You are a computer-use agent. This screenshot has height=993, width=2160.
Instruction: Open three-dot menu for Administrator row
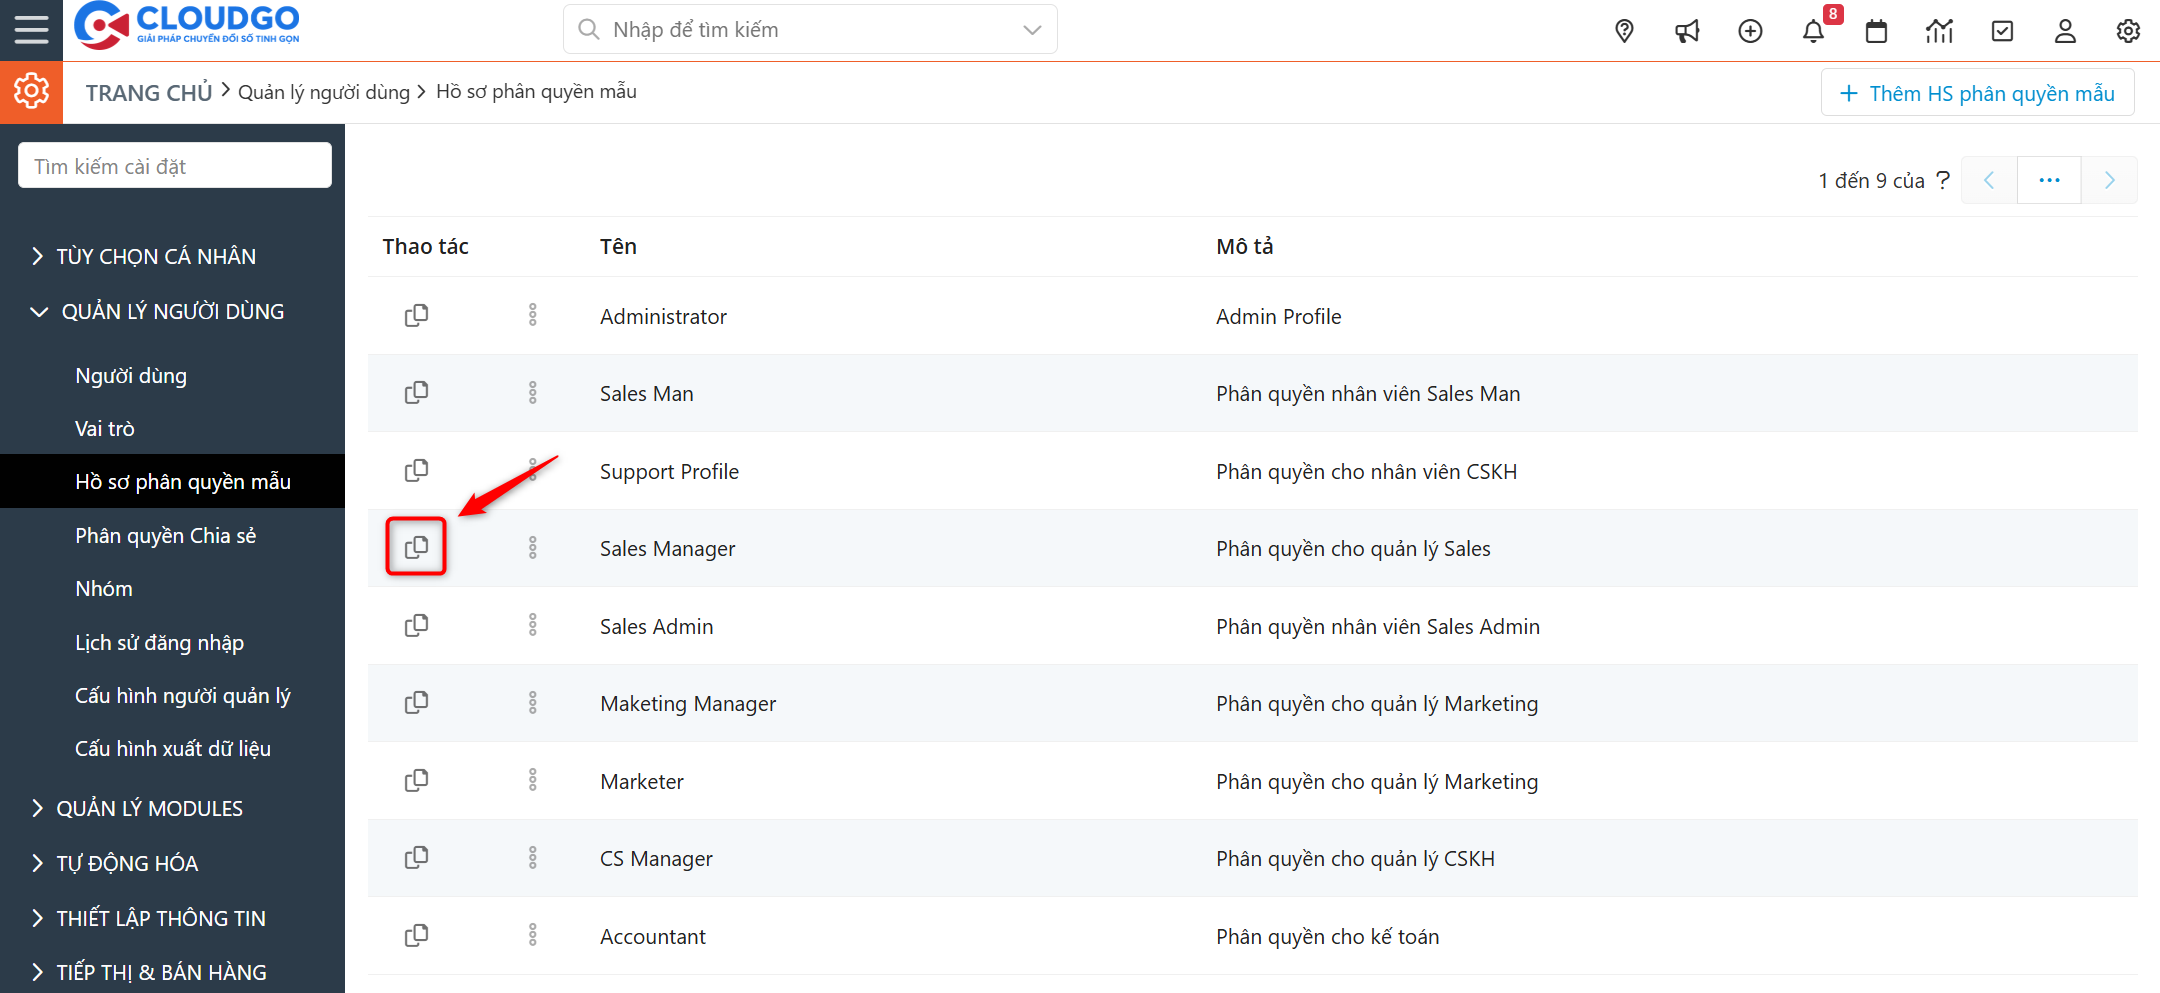(x=532, y=315)
